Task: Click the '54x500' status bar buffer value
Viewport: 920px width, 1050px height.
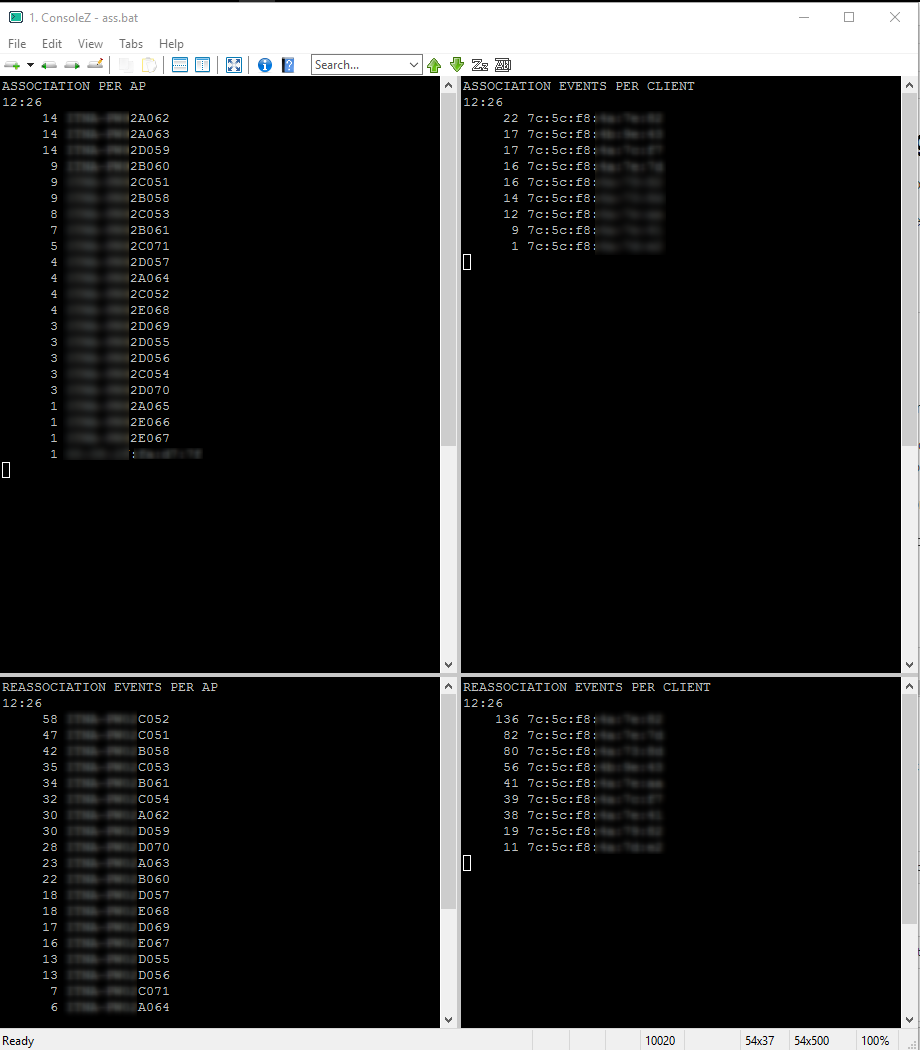Action: 812,1041
